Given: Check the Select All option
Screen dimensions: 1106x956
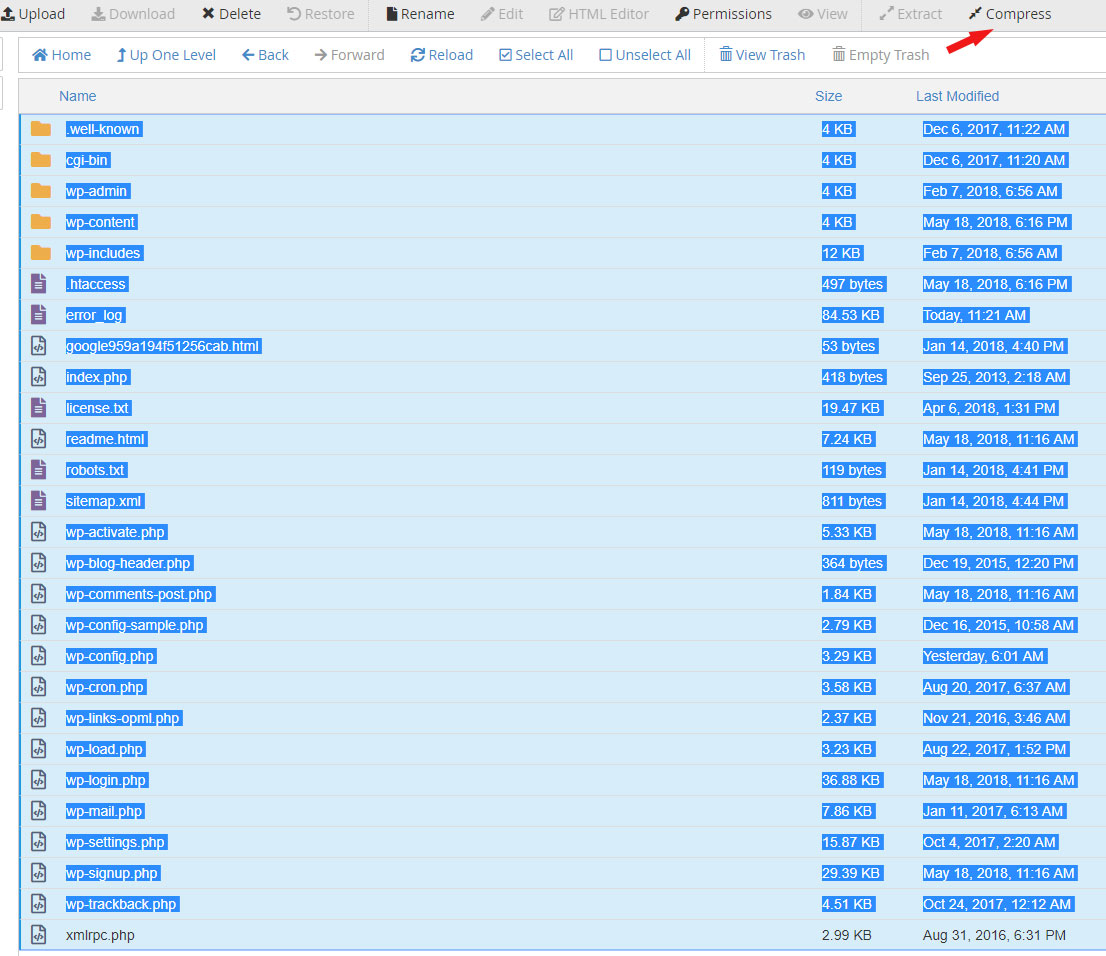Looking at the screenshot, I should click(x=536, y=55).
